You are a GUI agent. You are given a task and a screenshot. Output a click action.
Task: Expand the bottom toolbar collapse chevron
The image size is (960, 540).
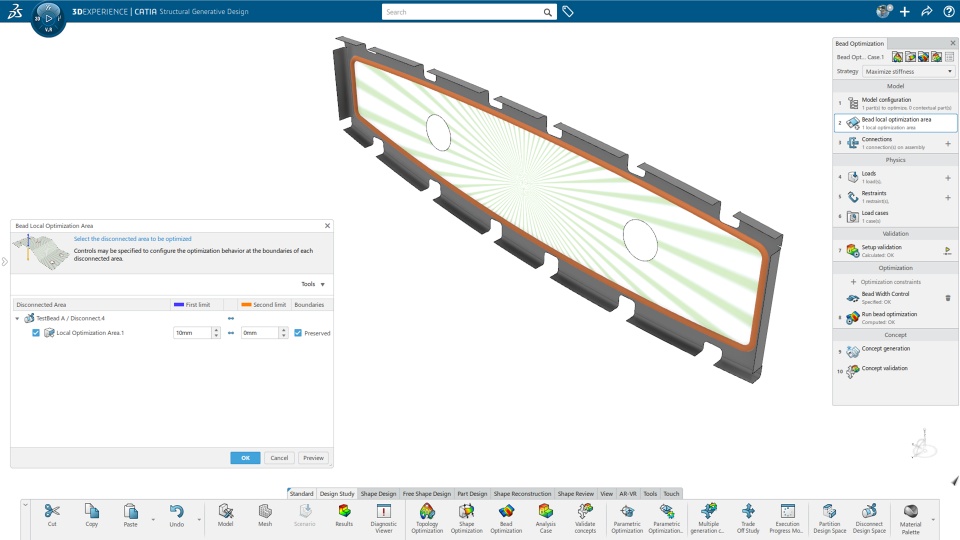[25, 505]
